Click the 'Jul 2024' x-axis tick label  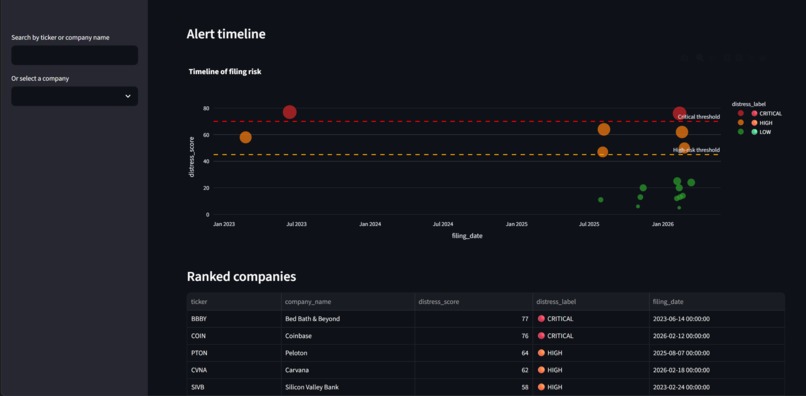(x=443, y=224)
